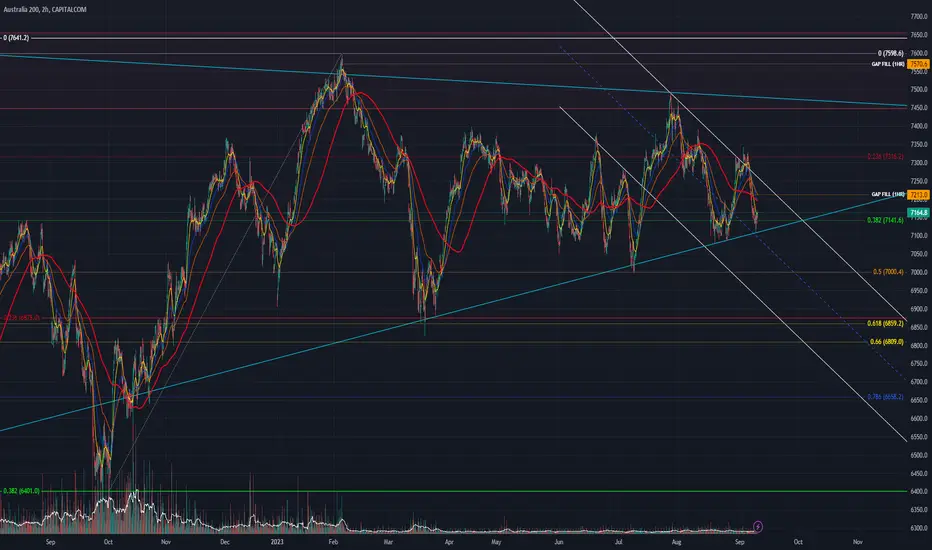
Task: Click the orange 7213.0 price tag
Action: pos(918,194)
